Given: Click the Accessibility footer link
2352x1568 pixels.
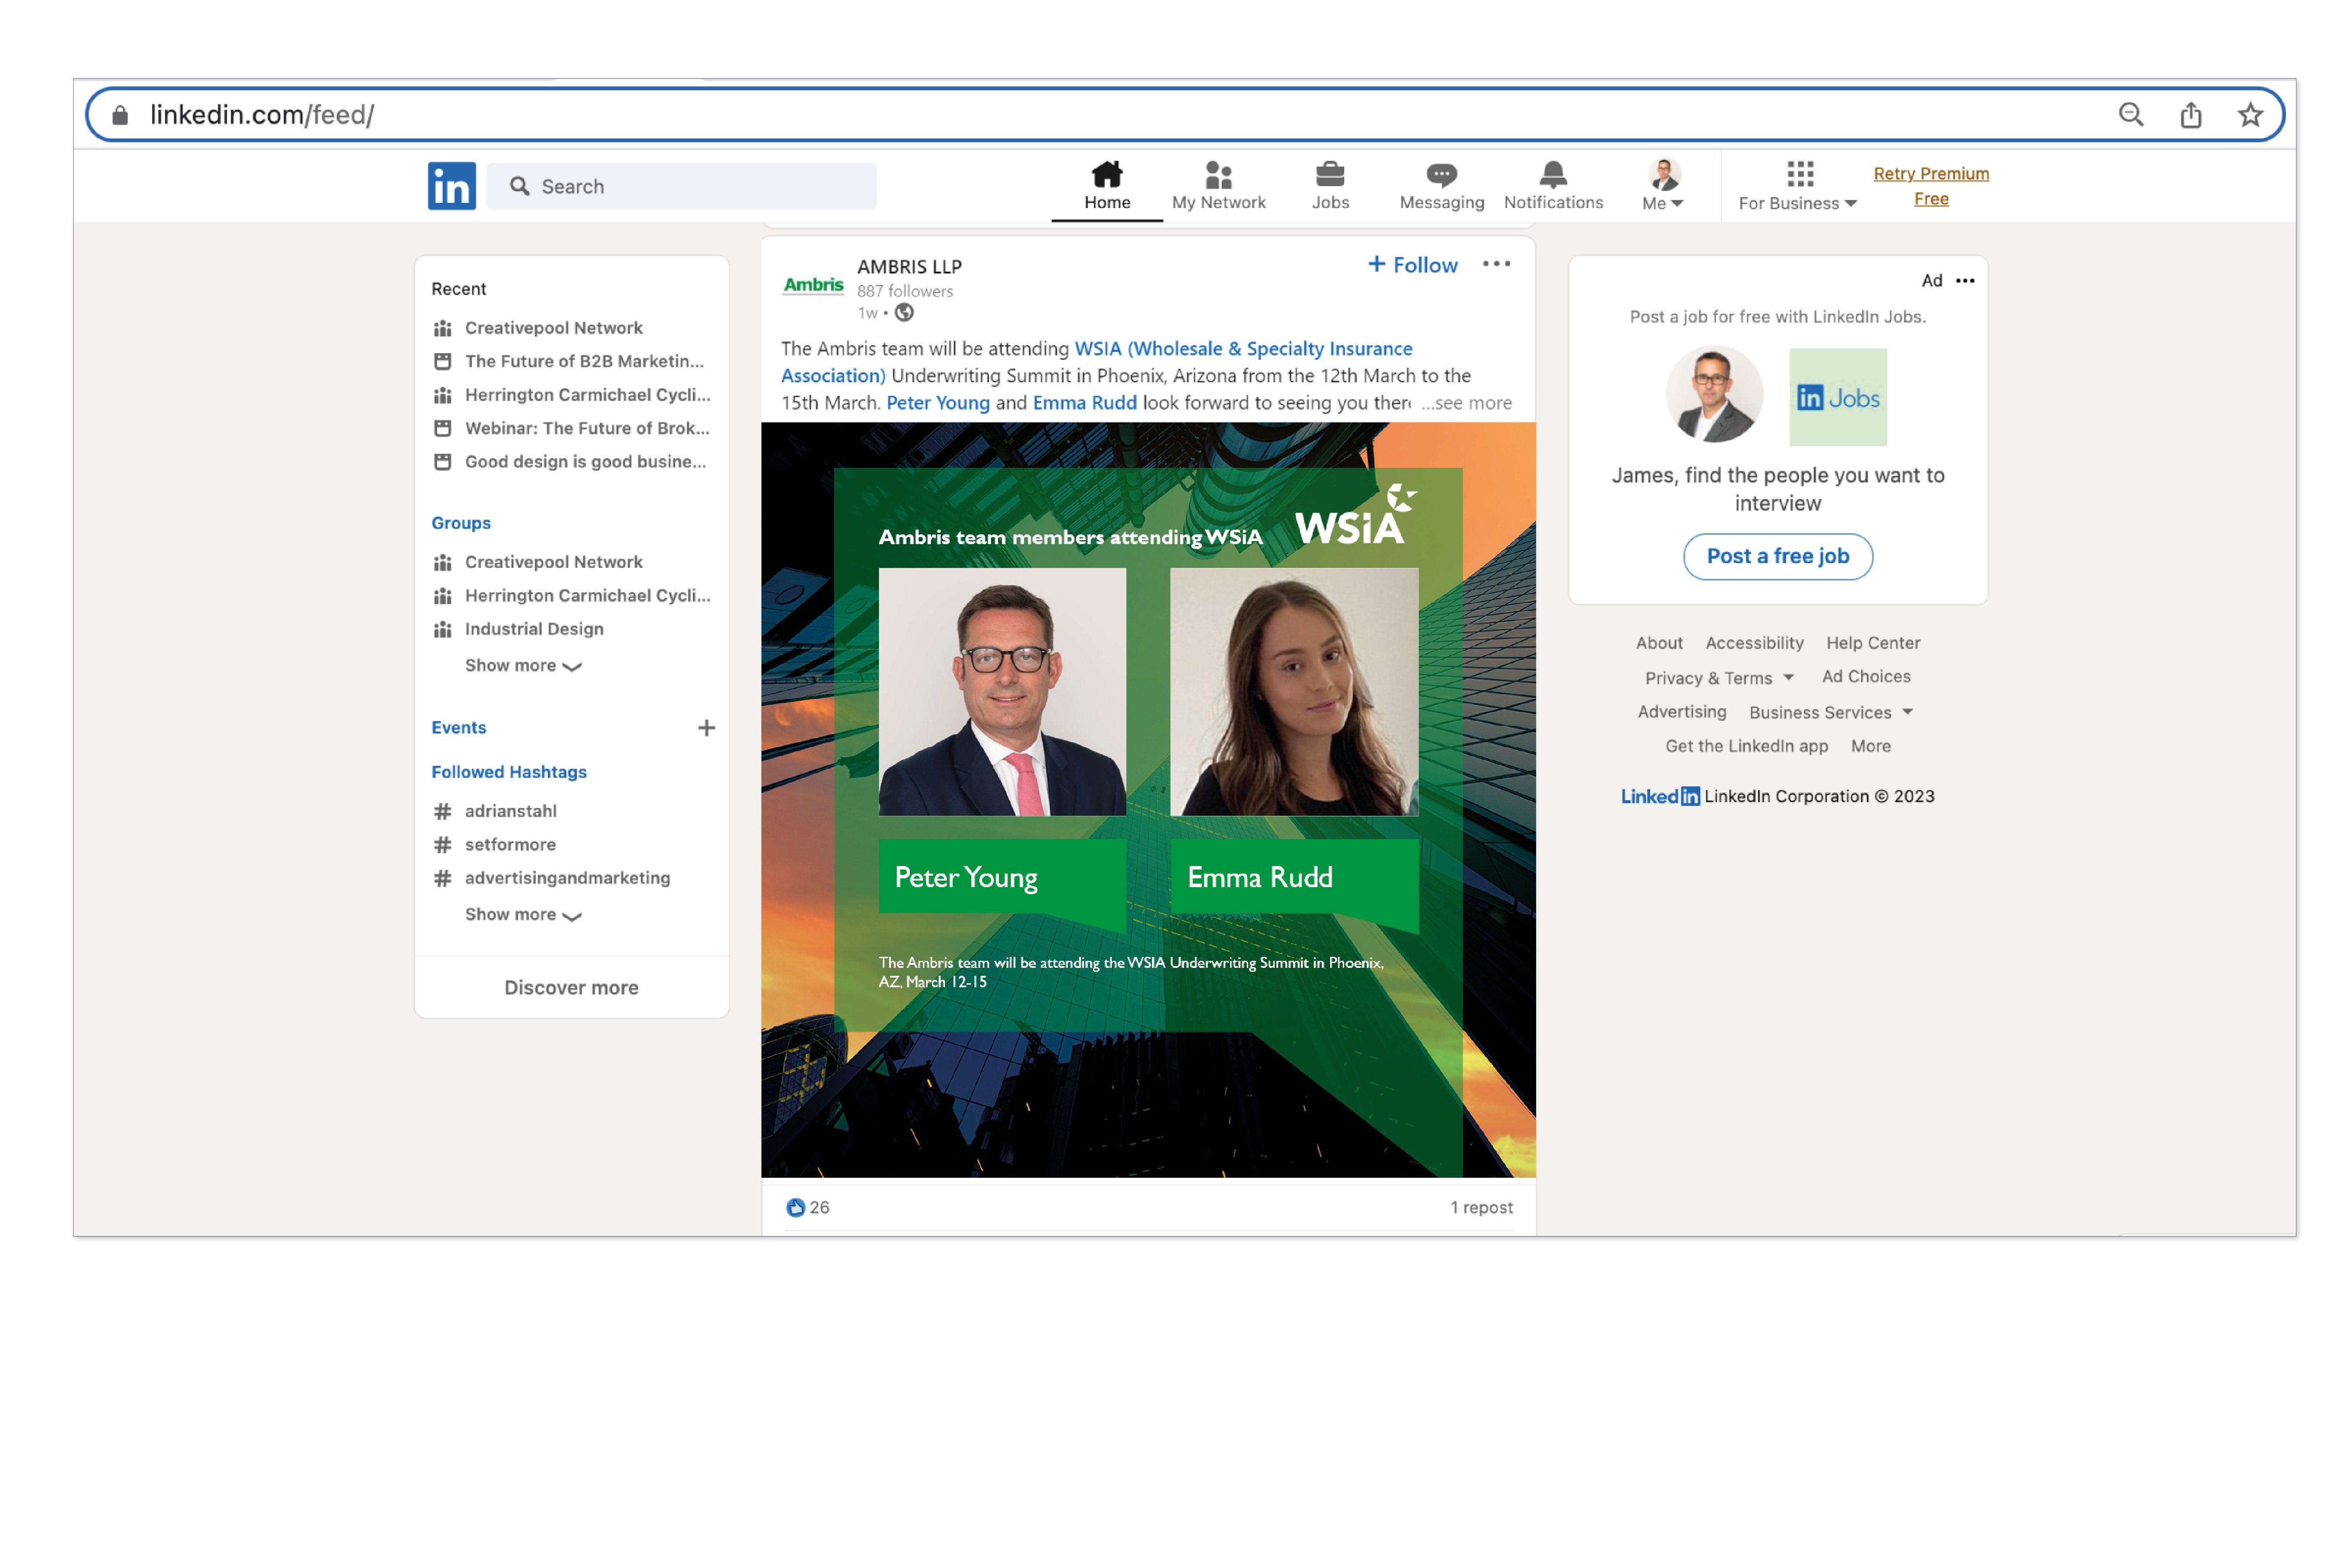Looking at the screenshot, I should point(1754,643).
